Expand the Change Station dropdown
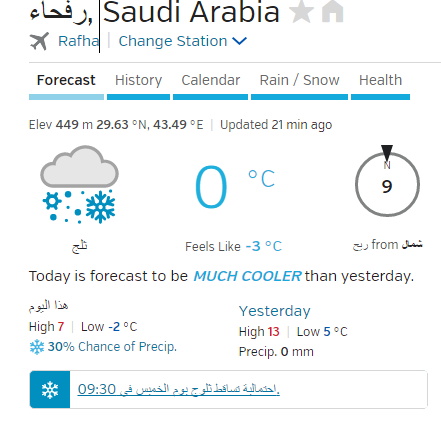441x435 pixels. pos(183,41)
